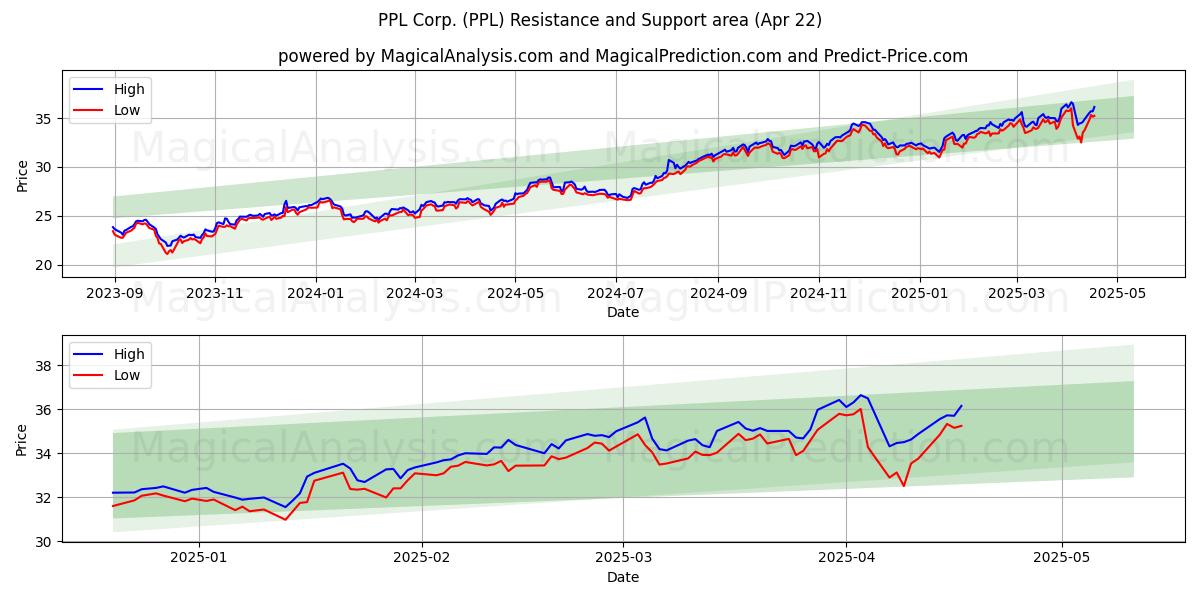Image resolution: width=1200 pixels, height=600 pixels.
Task: Click the '2025-03' x-axis label in bottom chart
Action: 623,558
